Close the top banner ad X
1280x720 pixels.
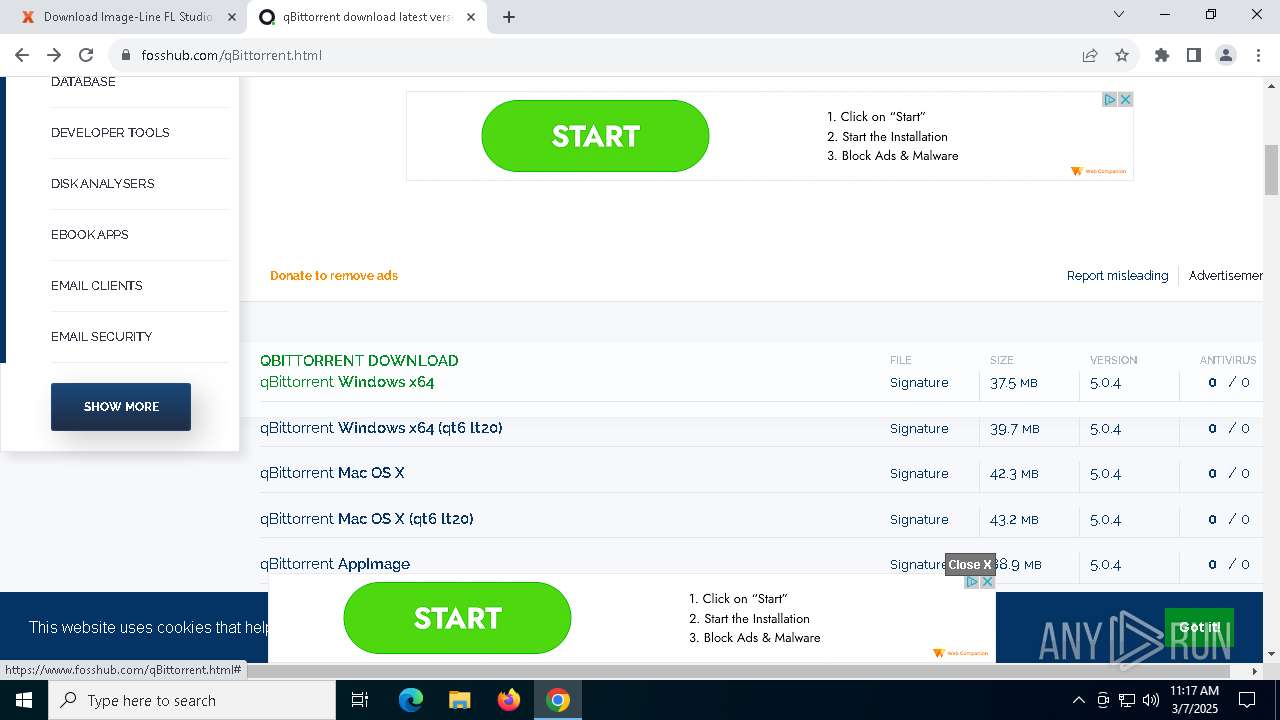click(x=1126, y=99)
